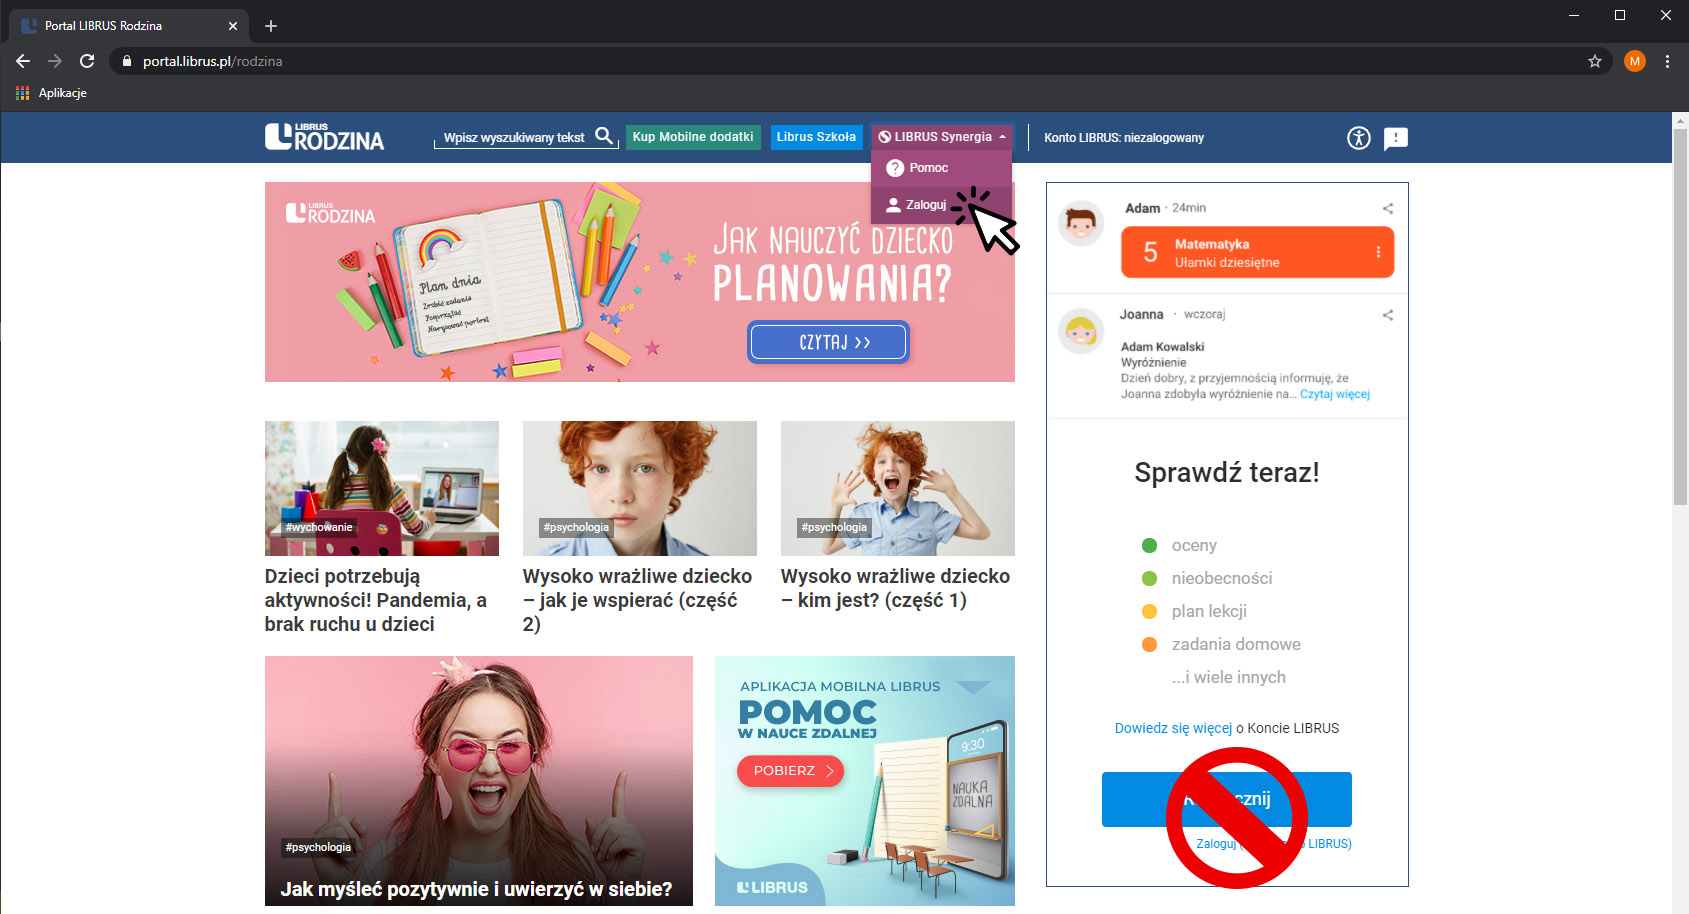Share Joanna's message notification
This screenshot has width=1689, height=914.
pos(1387,315)
